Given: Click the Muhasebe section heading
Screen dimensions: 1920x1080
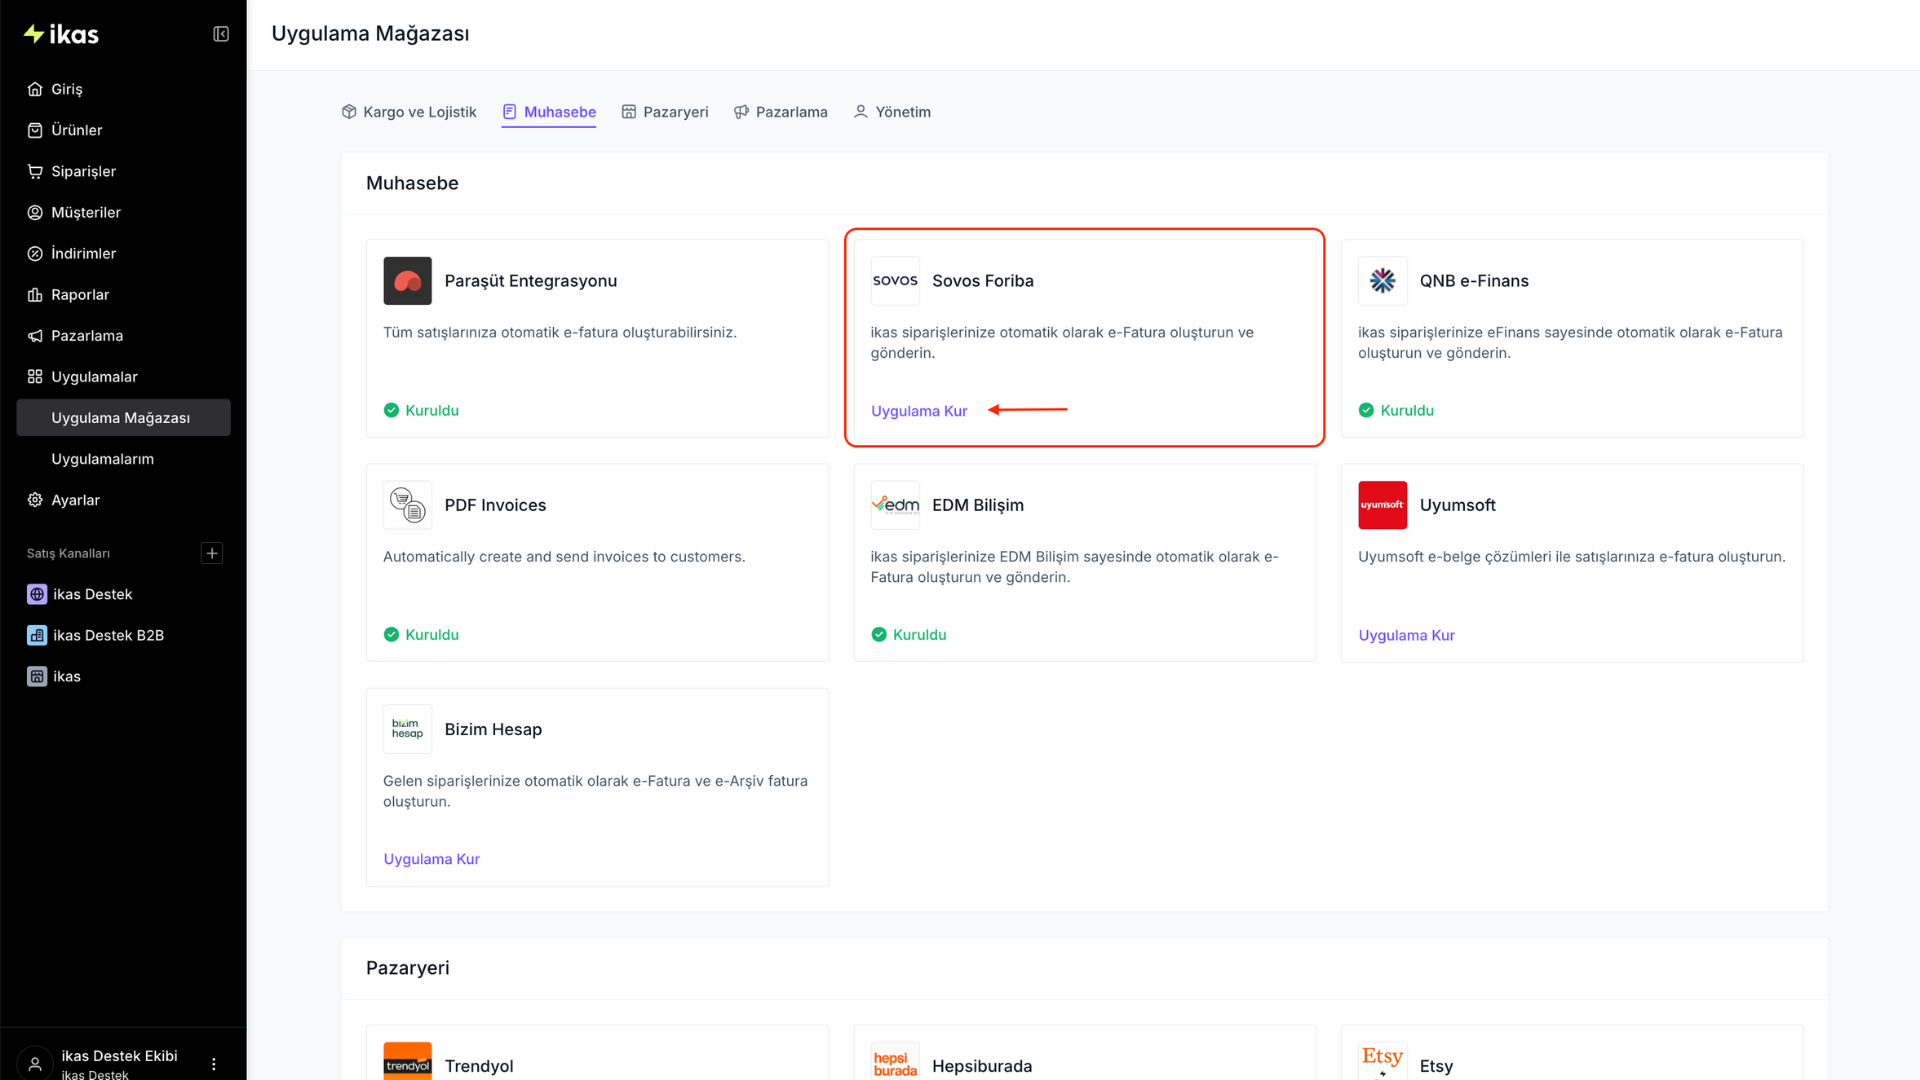Looking at the screenshot, I should [412, 183].
